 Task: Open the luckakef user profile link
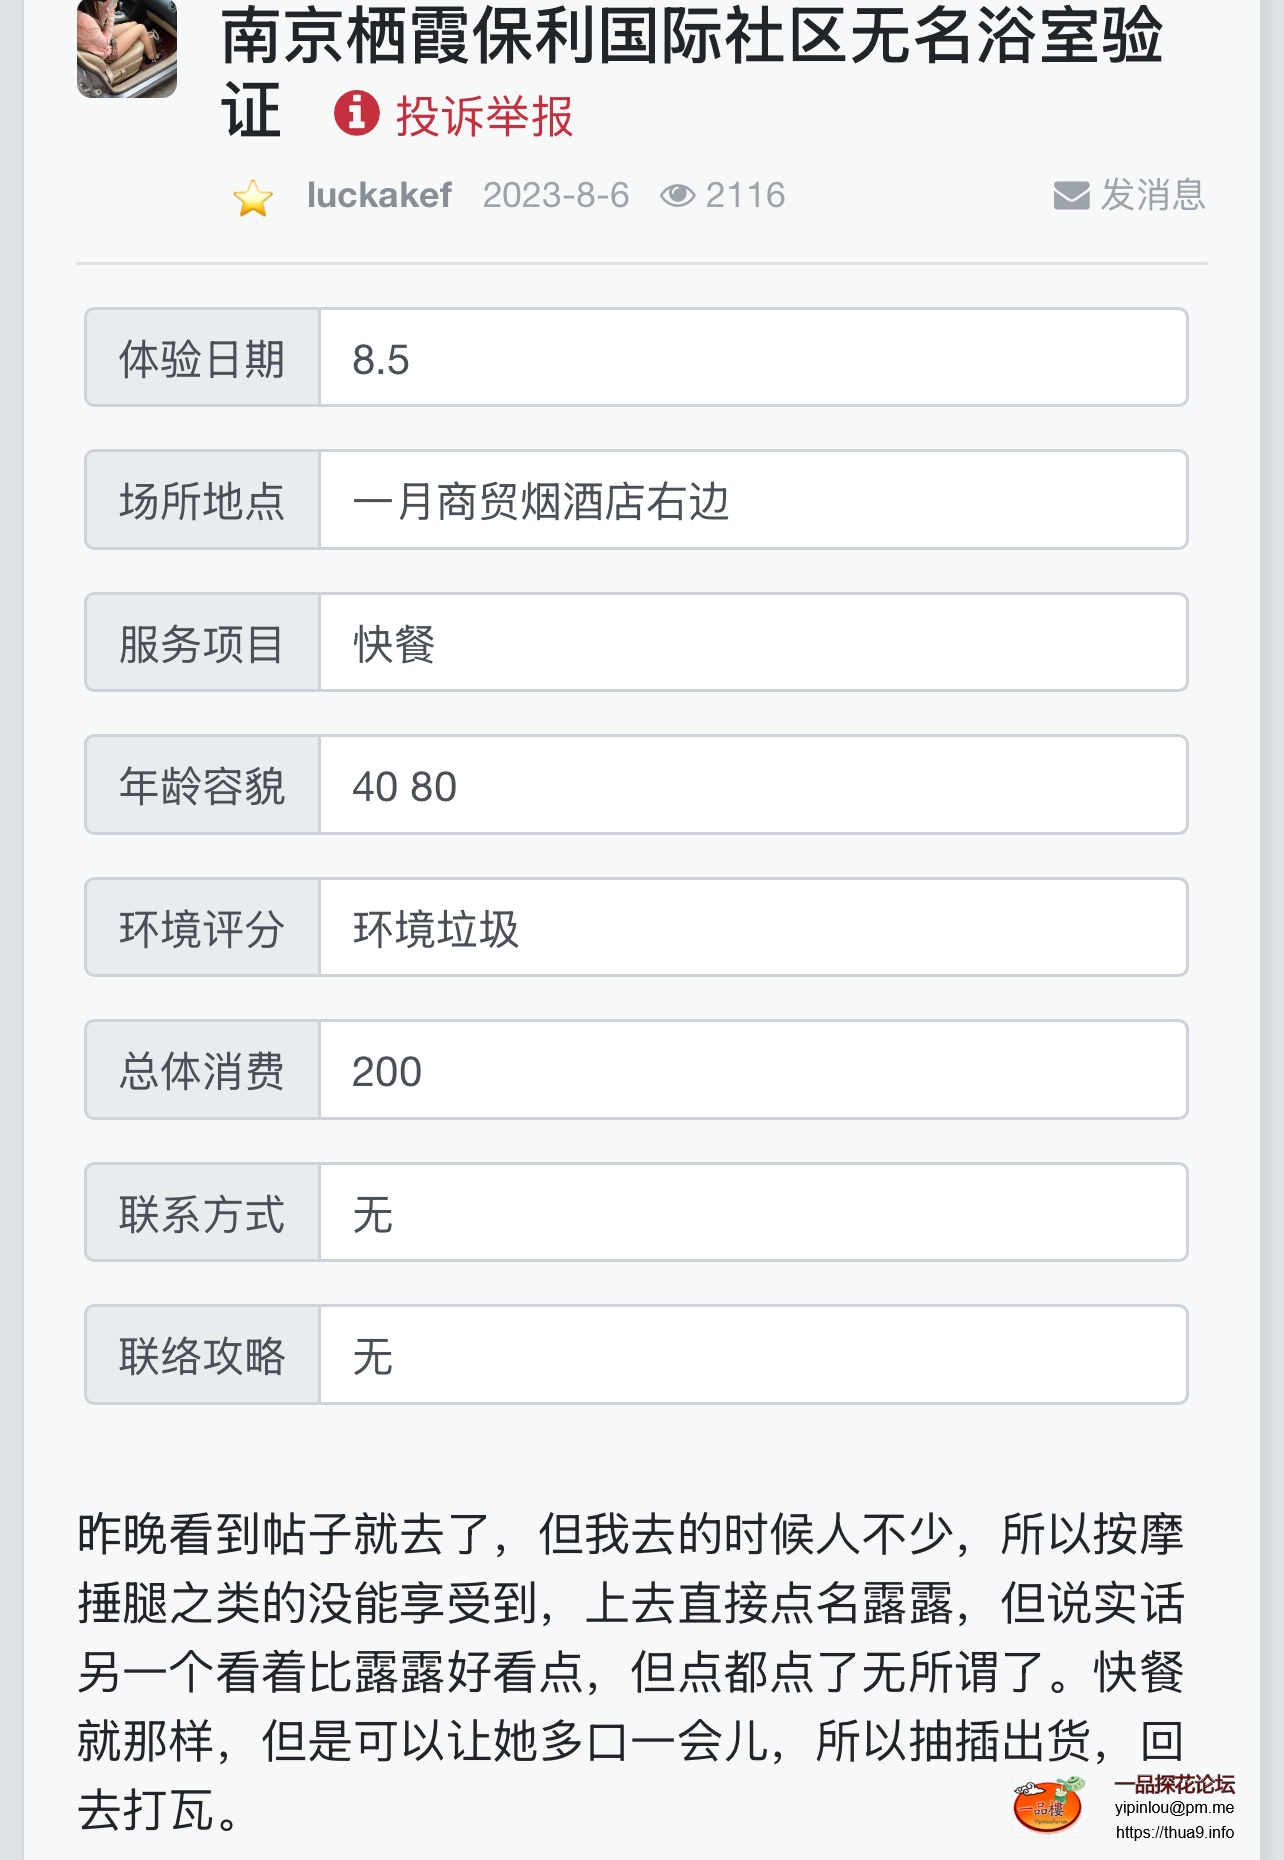pyautogui.click(x=379, y=195)
